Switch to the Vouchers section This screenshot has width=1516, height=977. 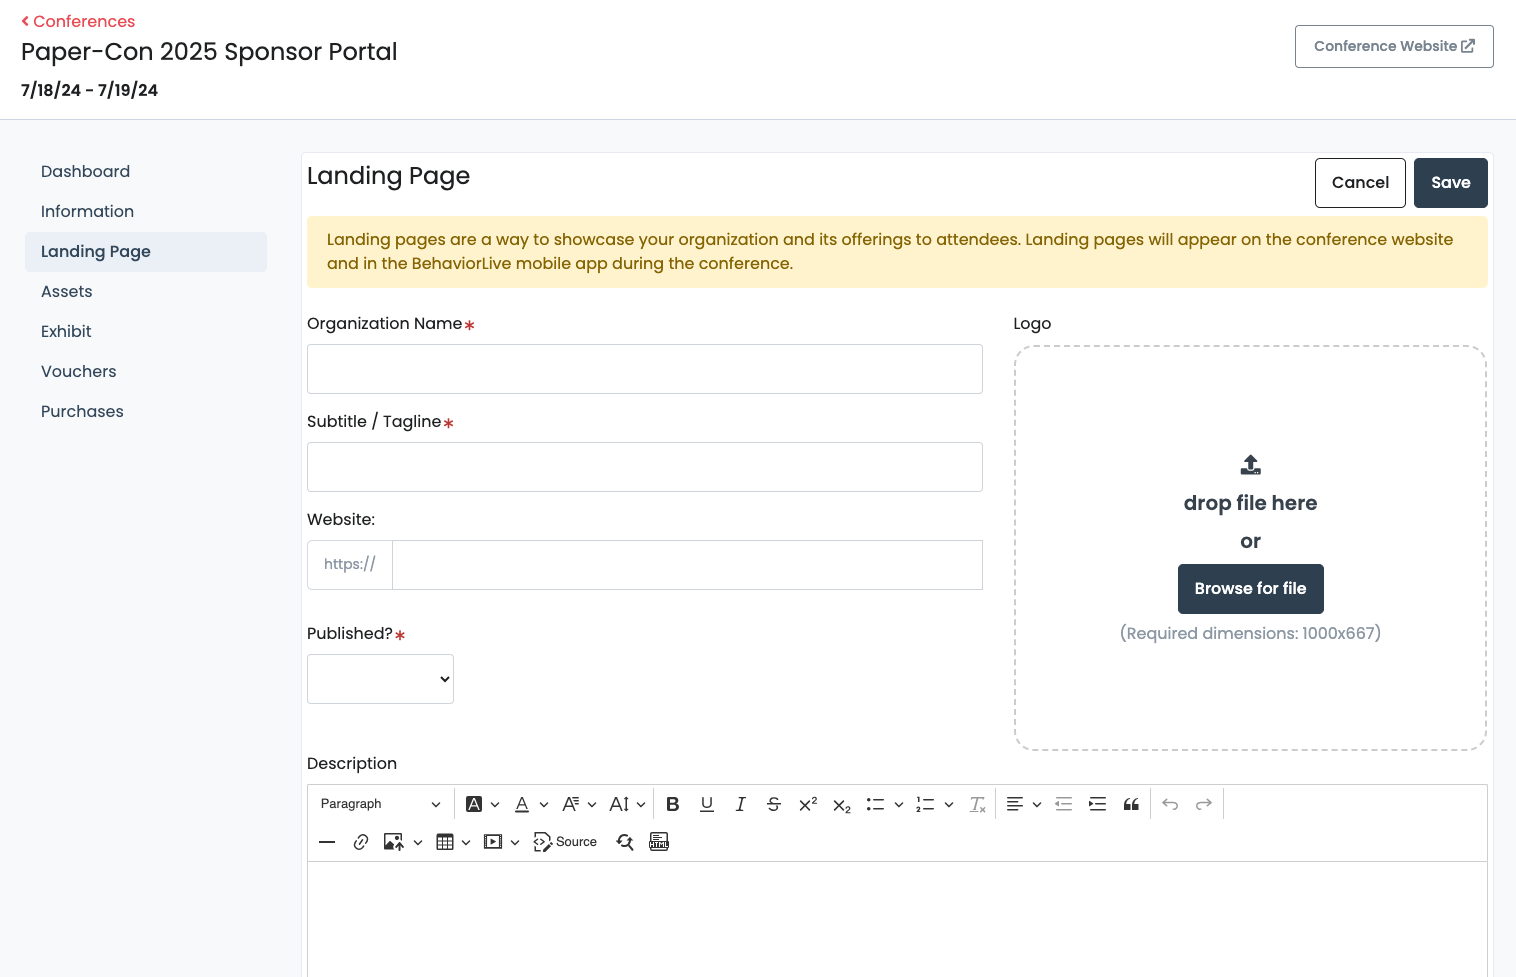(78, 371)
